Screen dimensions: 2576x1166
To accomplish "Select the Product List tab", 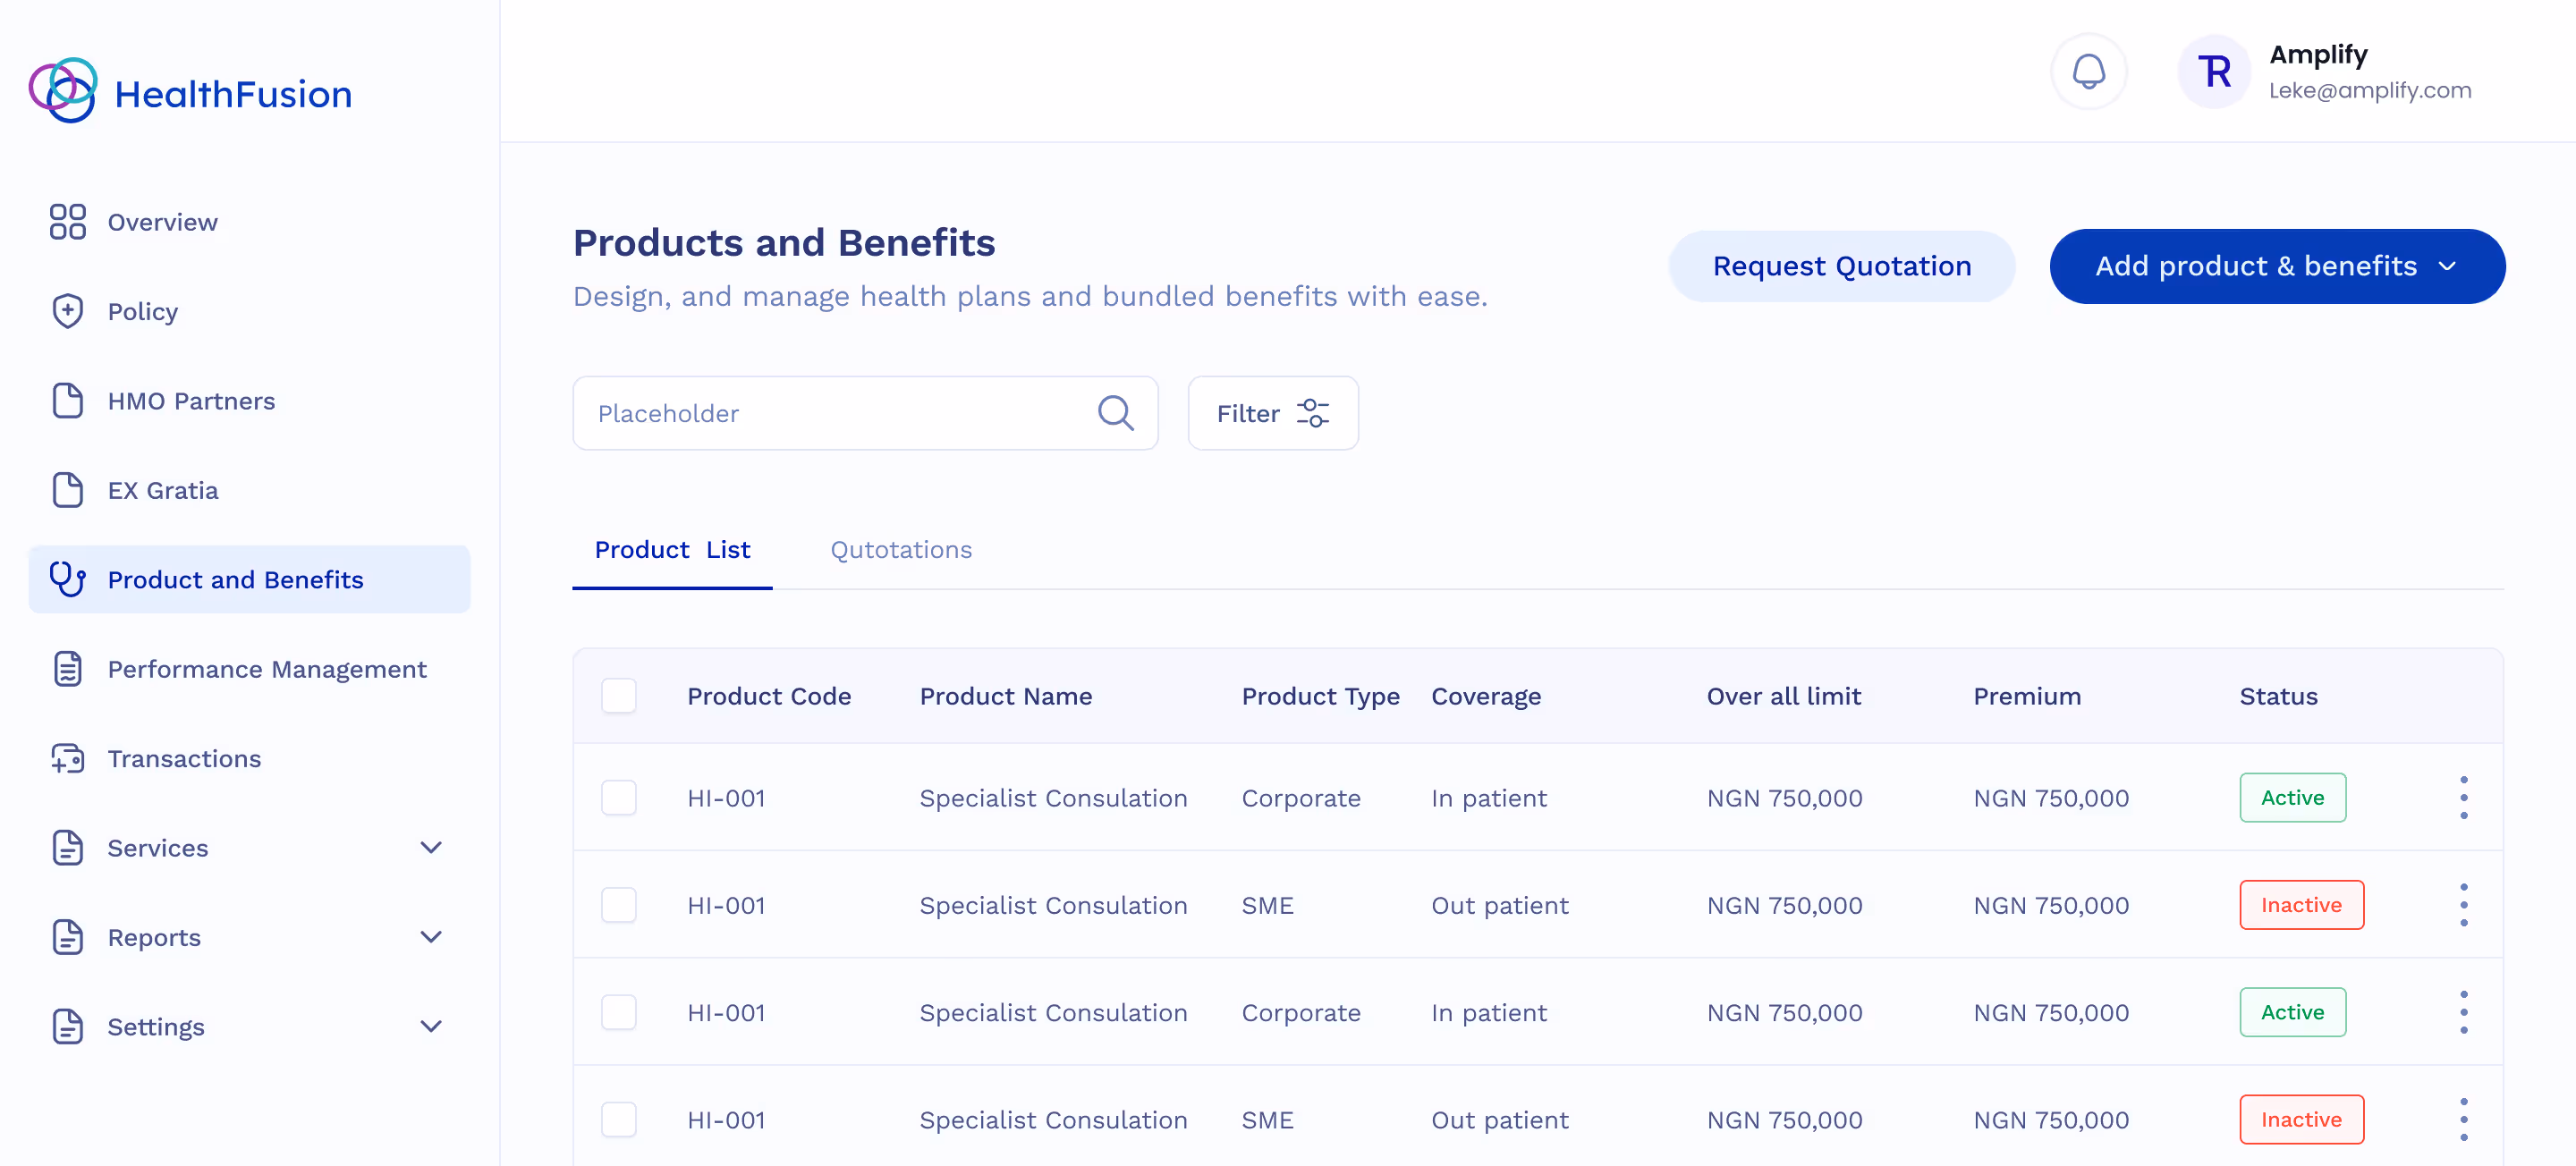I will tap(672, 550).
